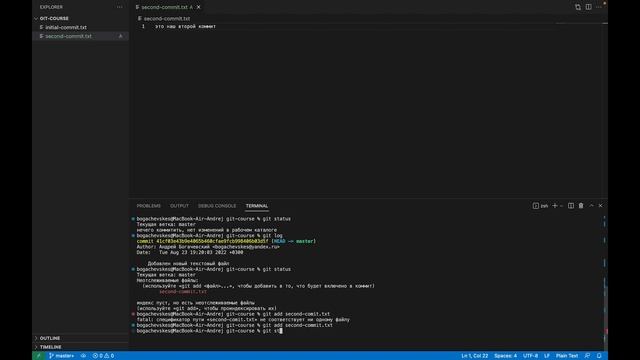The height and width of the screenshot is (360, 640).
Task: Click the second-commit.txt breadcrumb
Action: 167,18
